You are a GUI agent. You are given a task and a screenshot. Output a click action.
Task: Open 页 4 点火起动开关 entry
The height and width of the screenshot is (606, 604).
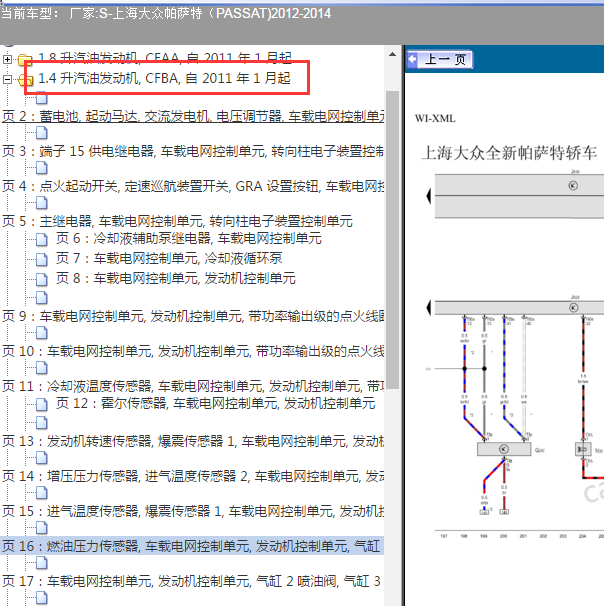[x=193, y=186]
